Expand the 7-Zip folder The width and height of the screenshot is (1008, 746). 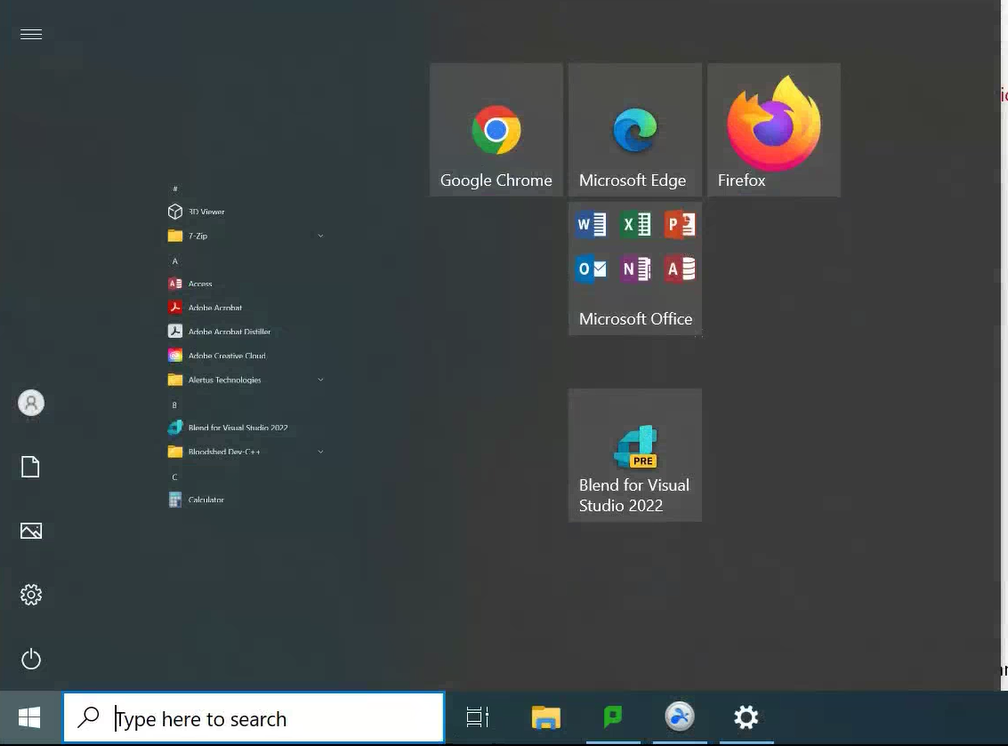(320, 235)
